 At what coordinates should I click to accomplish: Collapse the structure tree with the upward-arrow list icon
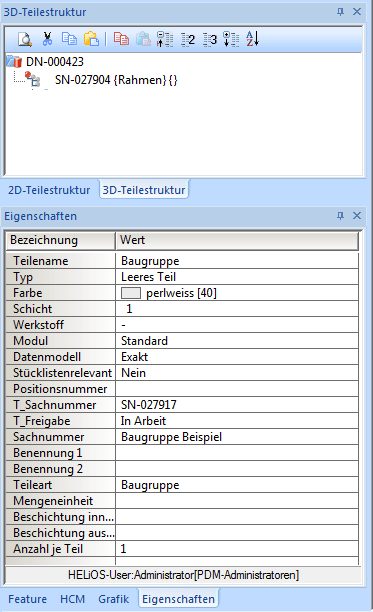[165, 39]
